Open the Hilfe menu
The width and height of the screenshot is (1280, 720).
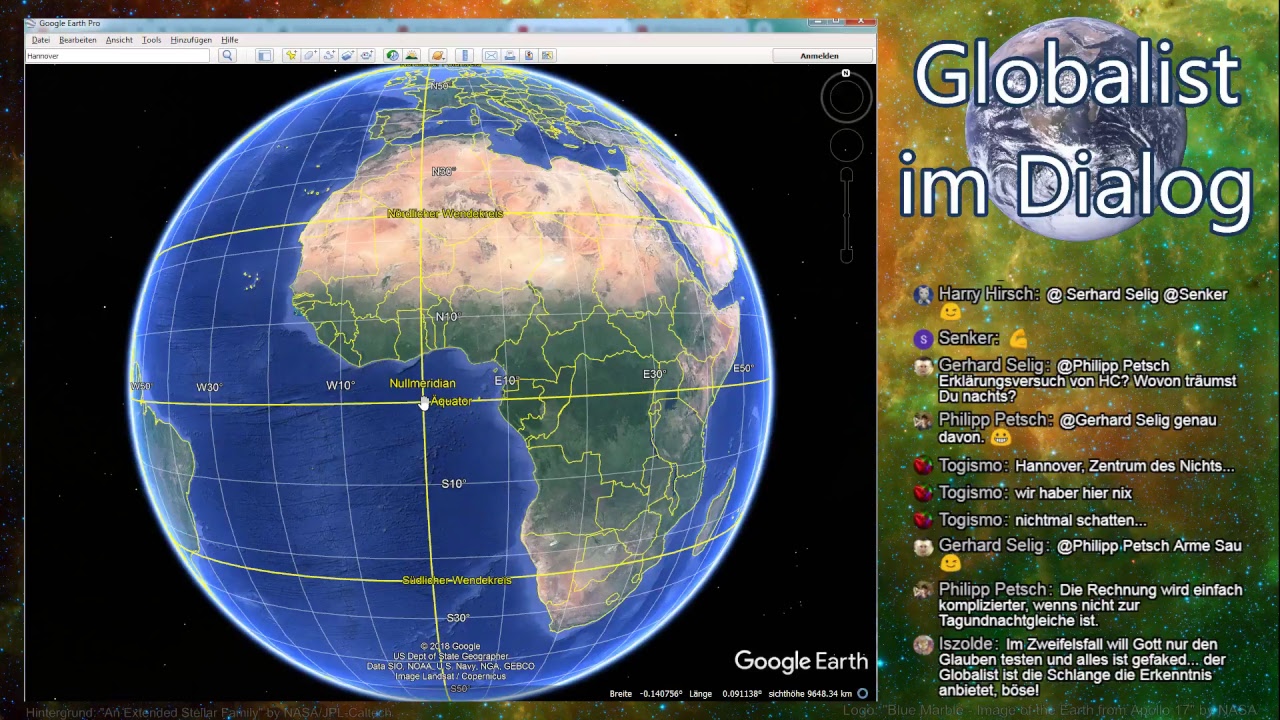(230, 40)
